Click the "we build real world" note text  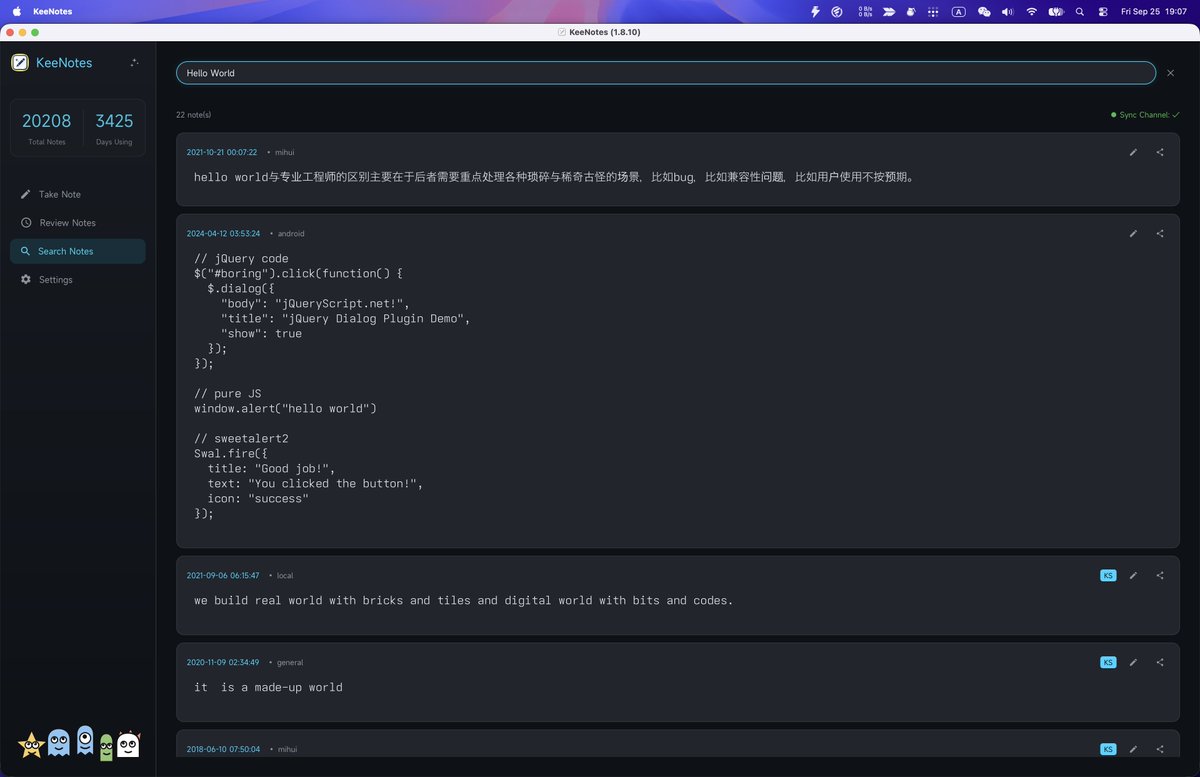click(463, 600)
